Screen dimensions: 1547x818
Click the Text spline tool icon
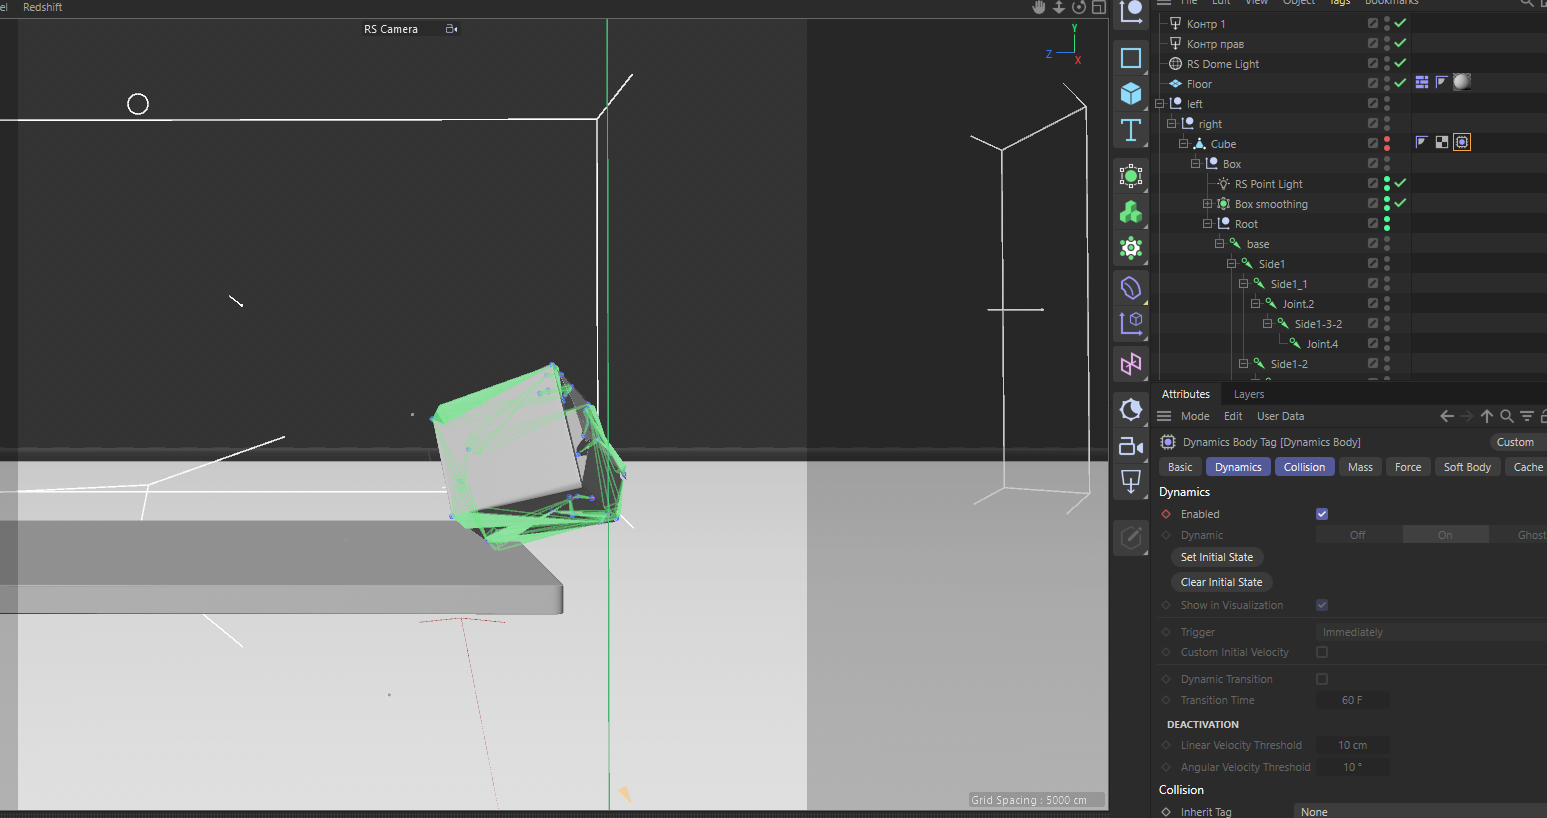pos(1131,130)
